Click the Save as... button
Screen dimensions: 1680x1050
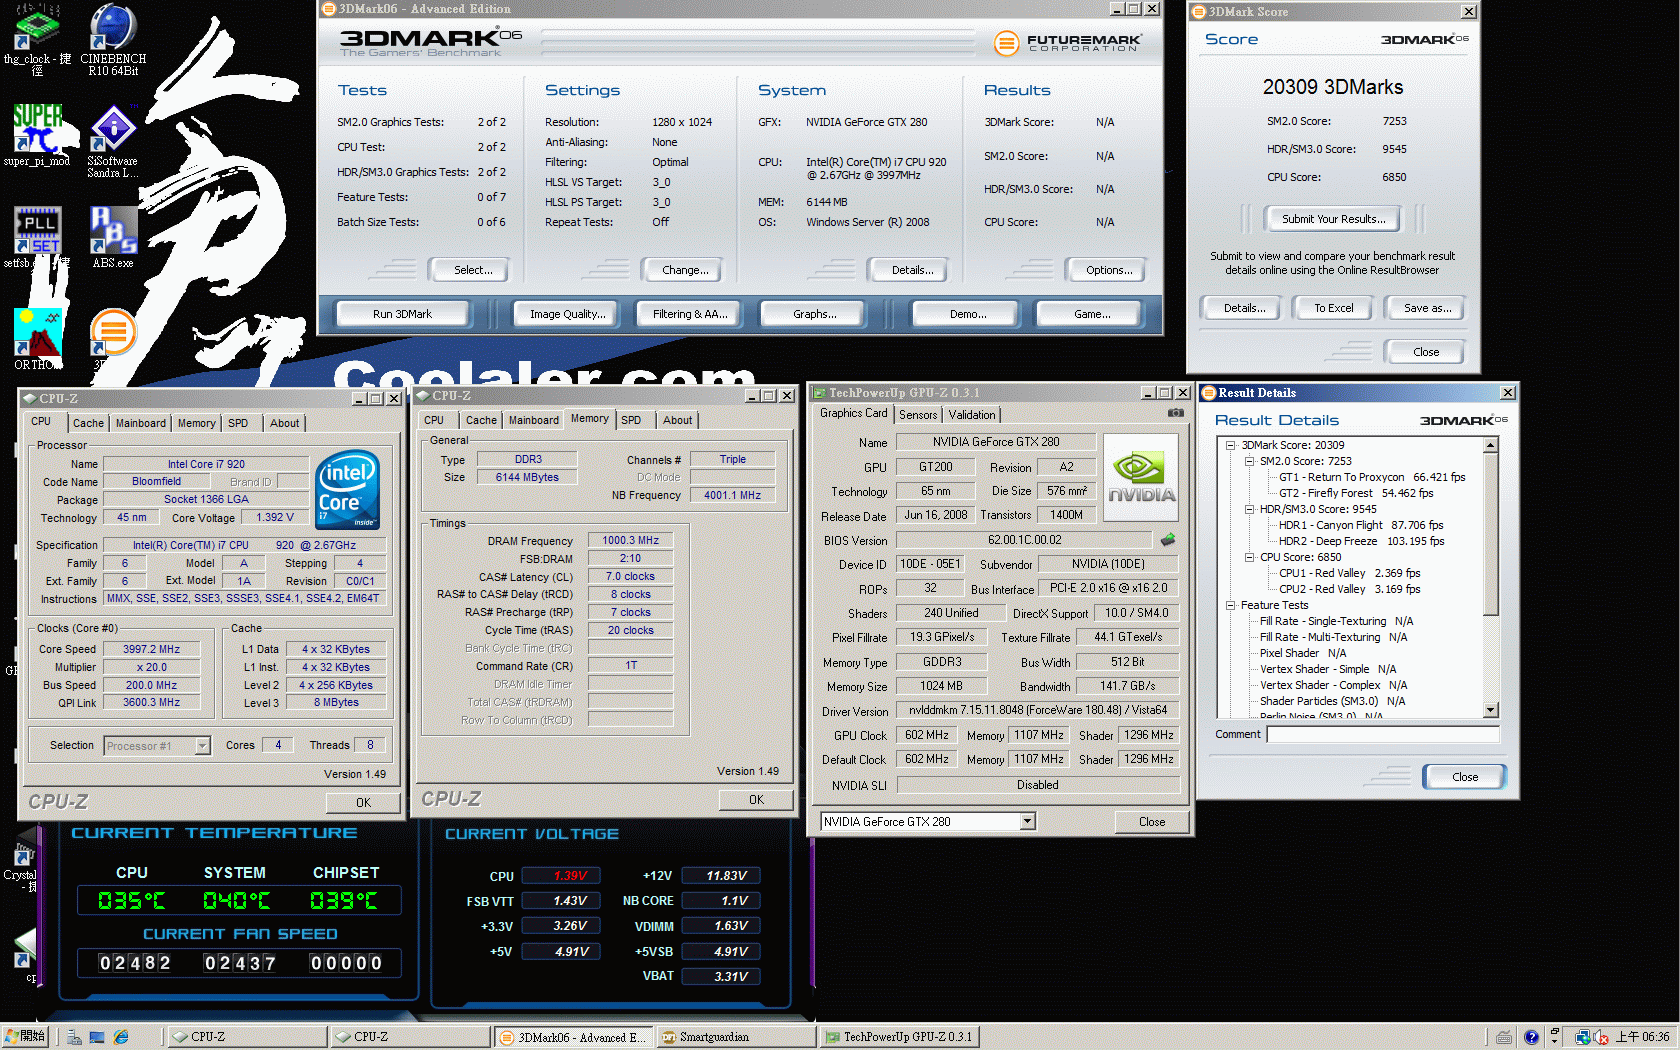[1427, 308]
